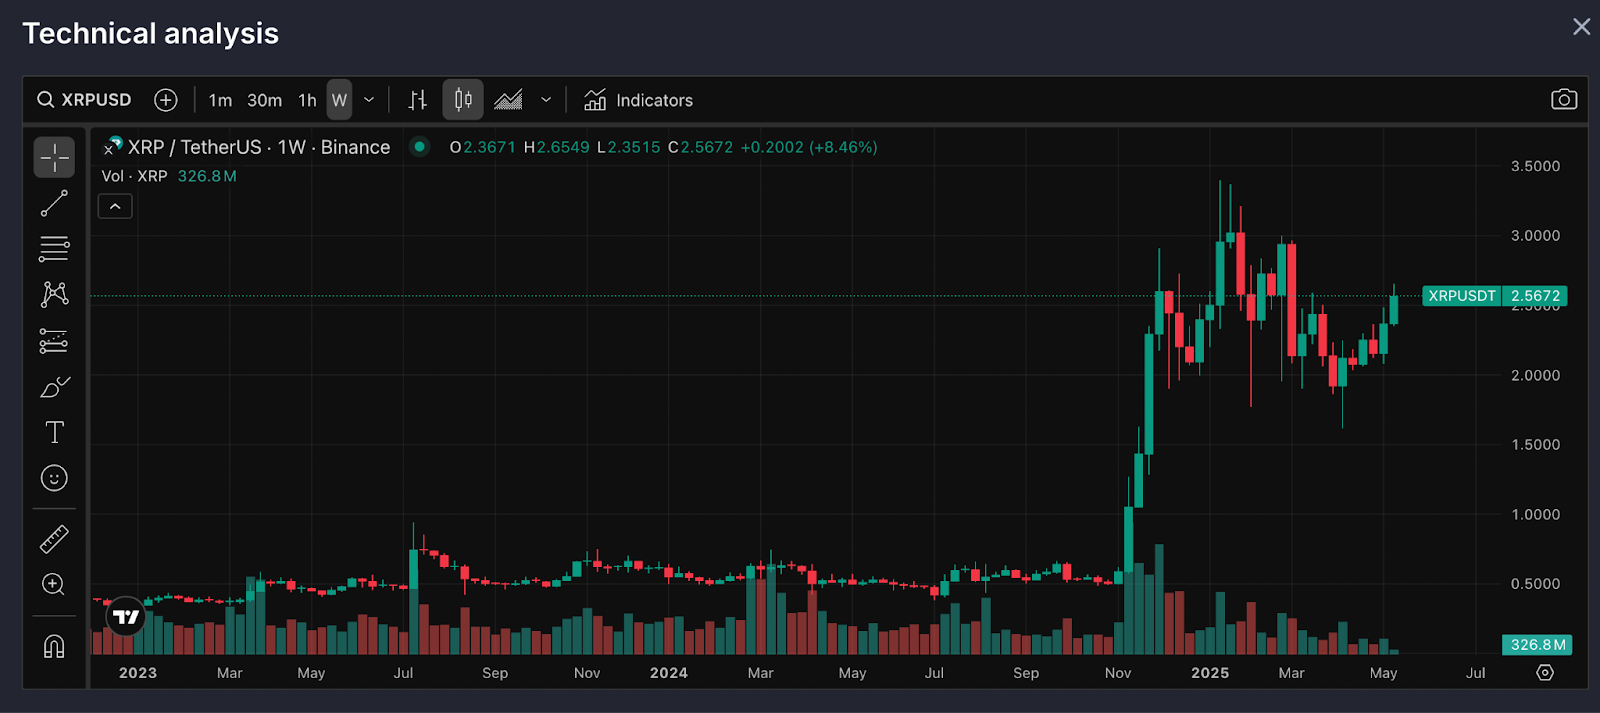This screenshot has width=1600, height=713.
Task: Close the Technical analysis panel
Action: 1581,27
